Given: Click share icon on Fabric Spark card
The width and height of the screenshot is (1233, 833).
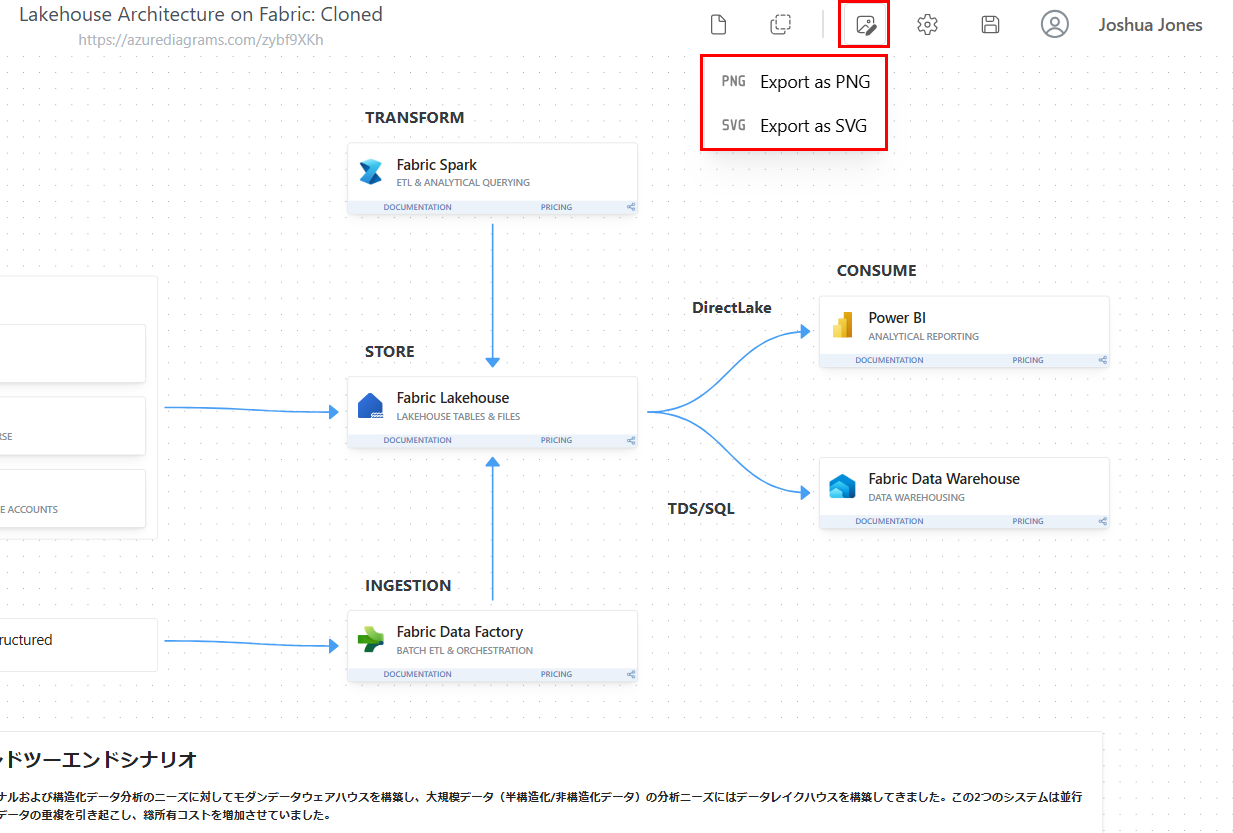Looking at the screenshot, I should 631,208.
